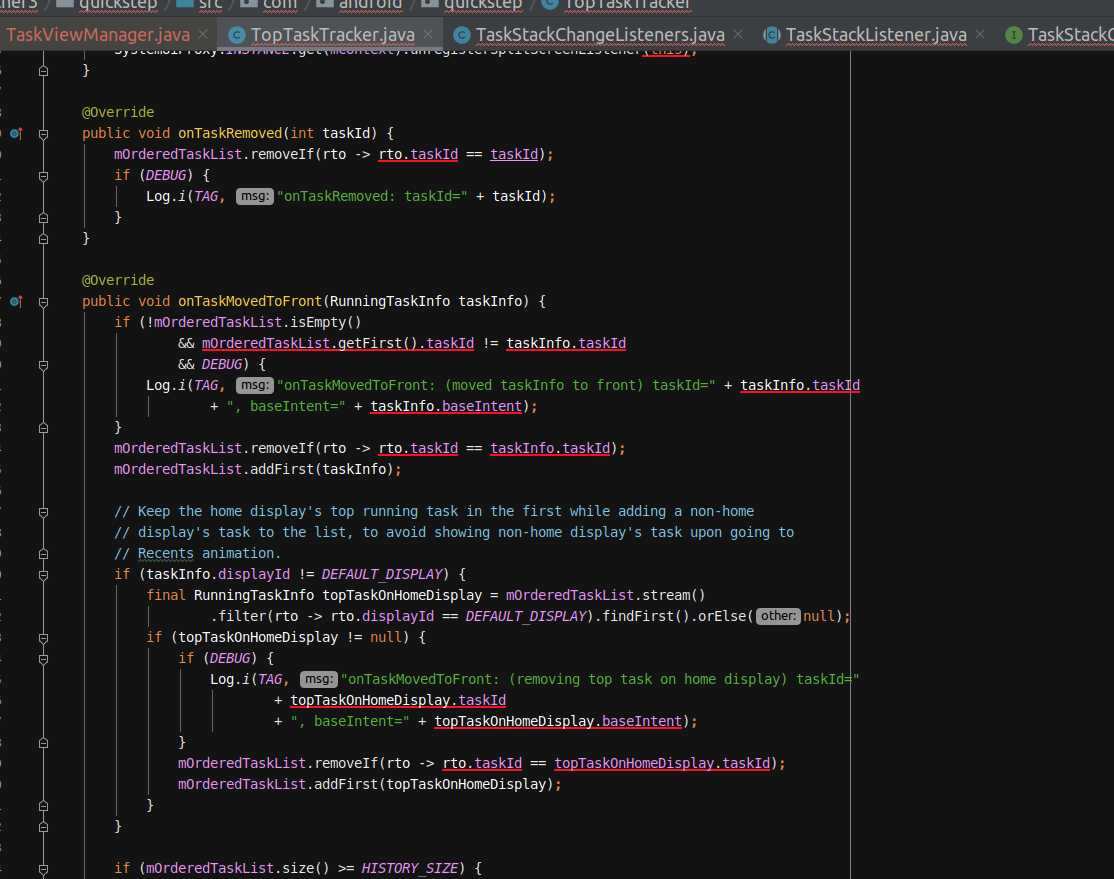This screenshot has height=879, width=1114.
Task: Fold the if (DEBUG) block inside onTaskRemoved
Action: tap(43, 176)
